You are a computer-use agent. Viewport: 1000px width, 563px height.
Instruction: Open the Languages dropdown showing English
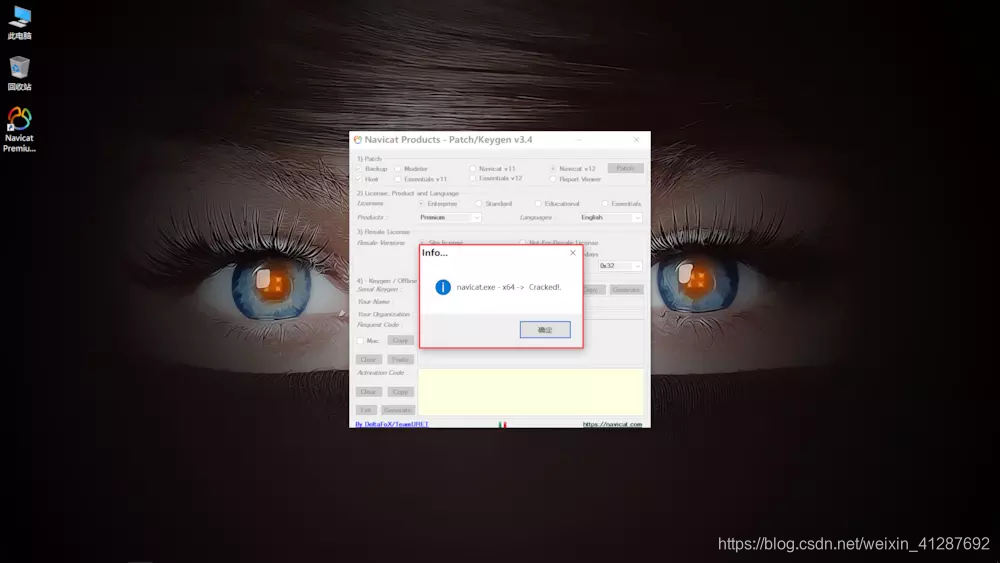611,217
